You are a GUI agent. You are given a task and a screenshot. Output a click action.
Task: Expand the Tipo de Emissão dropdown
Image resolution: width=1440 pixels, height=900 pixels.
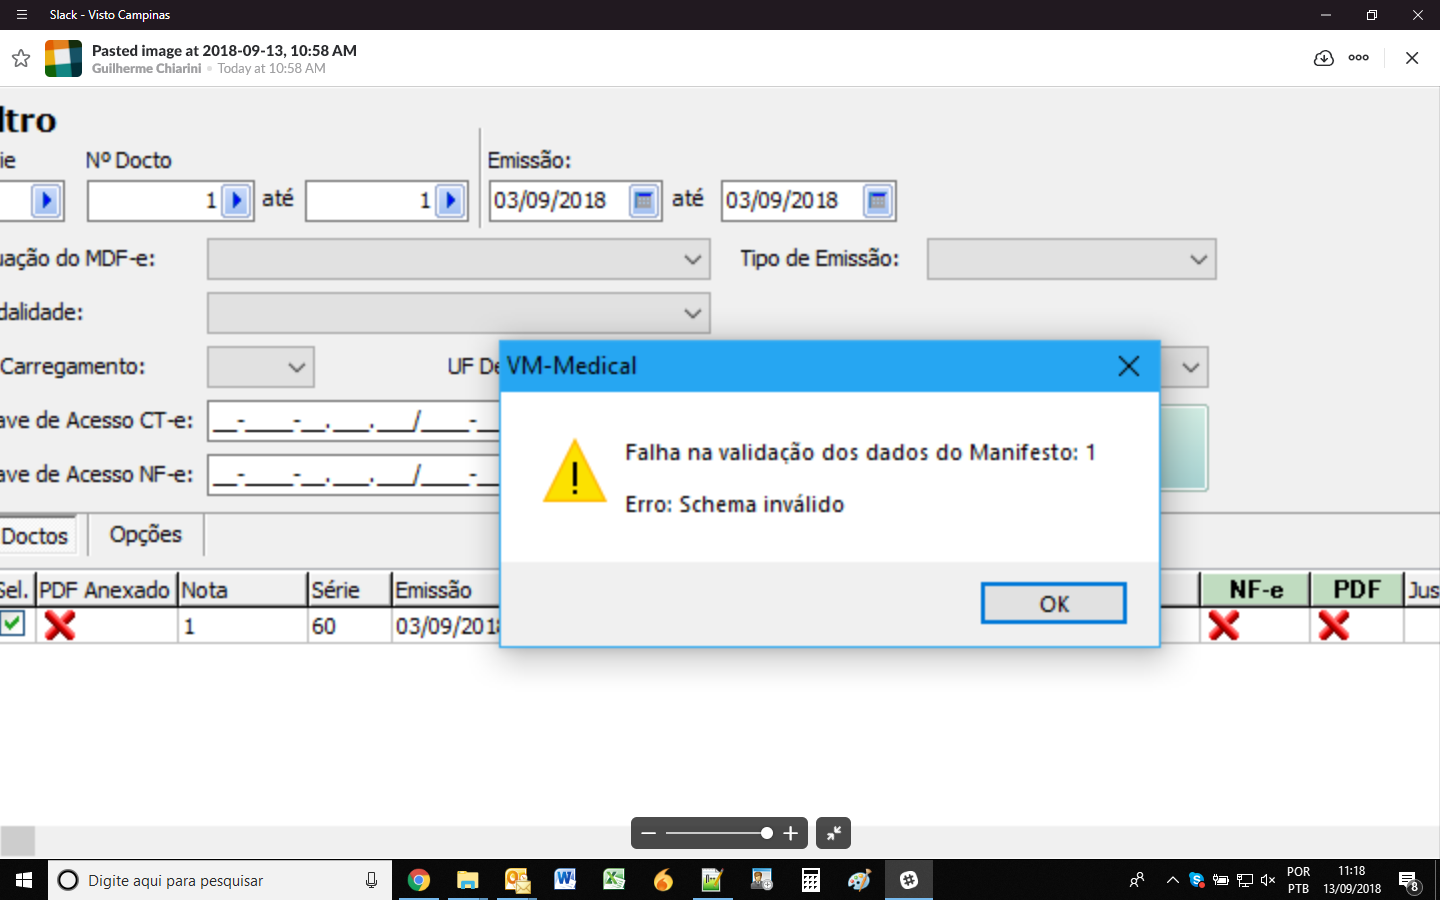coord(1071,259)
